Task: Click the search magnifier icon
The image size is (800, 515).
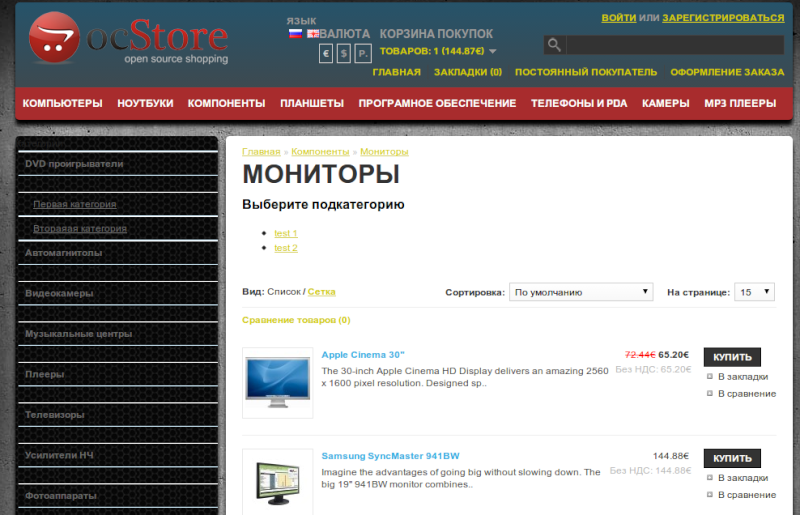Action: tap(555, 45)
